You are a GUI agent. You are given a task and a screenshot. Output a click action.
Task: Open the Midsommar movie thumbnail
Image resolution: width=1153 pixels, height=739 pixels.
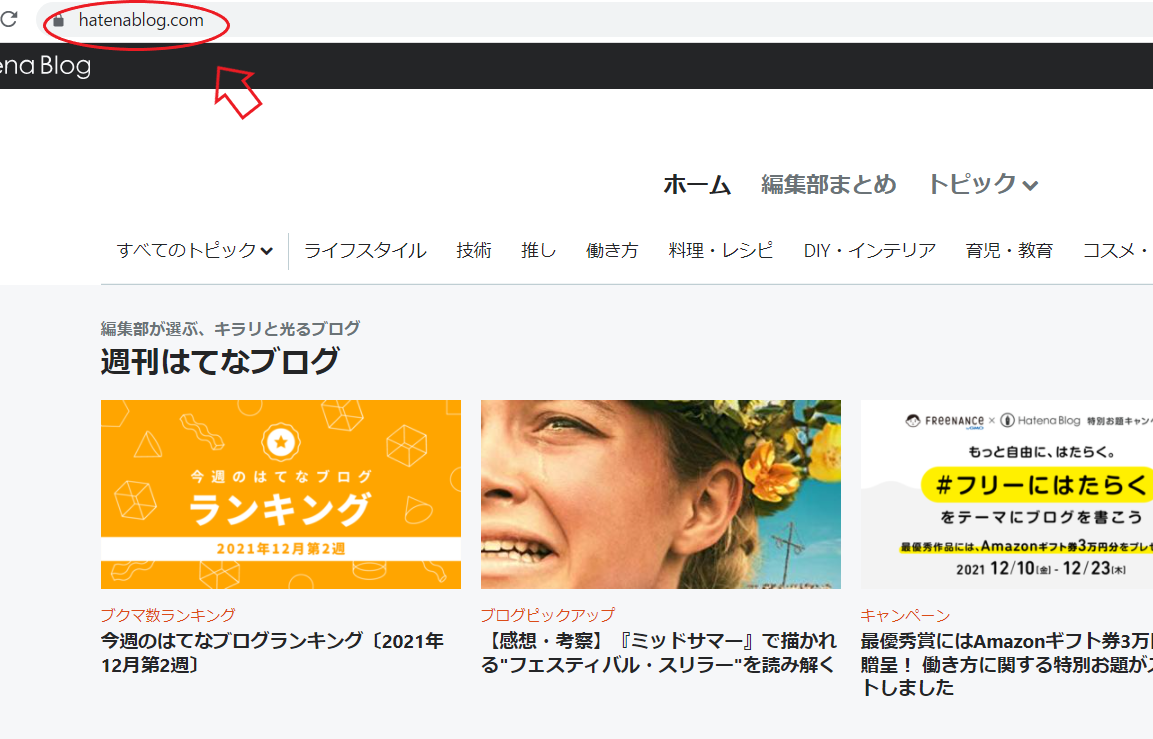[x=661, y=494]
